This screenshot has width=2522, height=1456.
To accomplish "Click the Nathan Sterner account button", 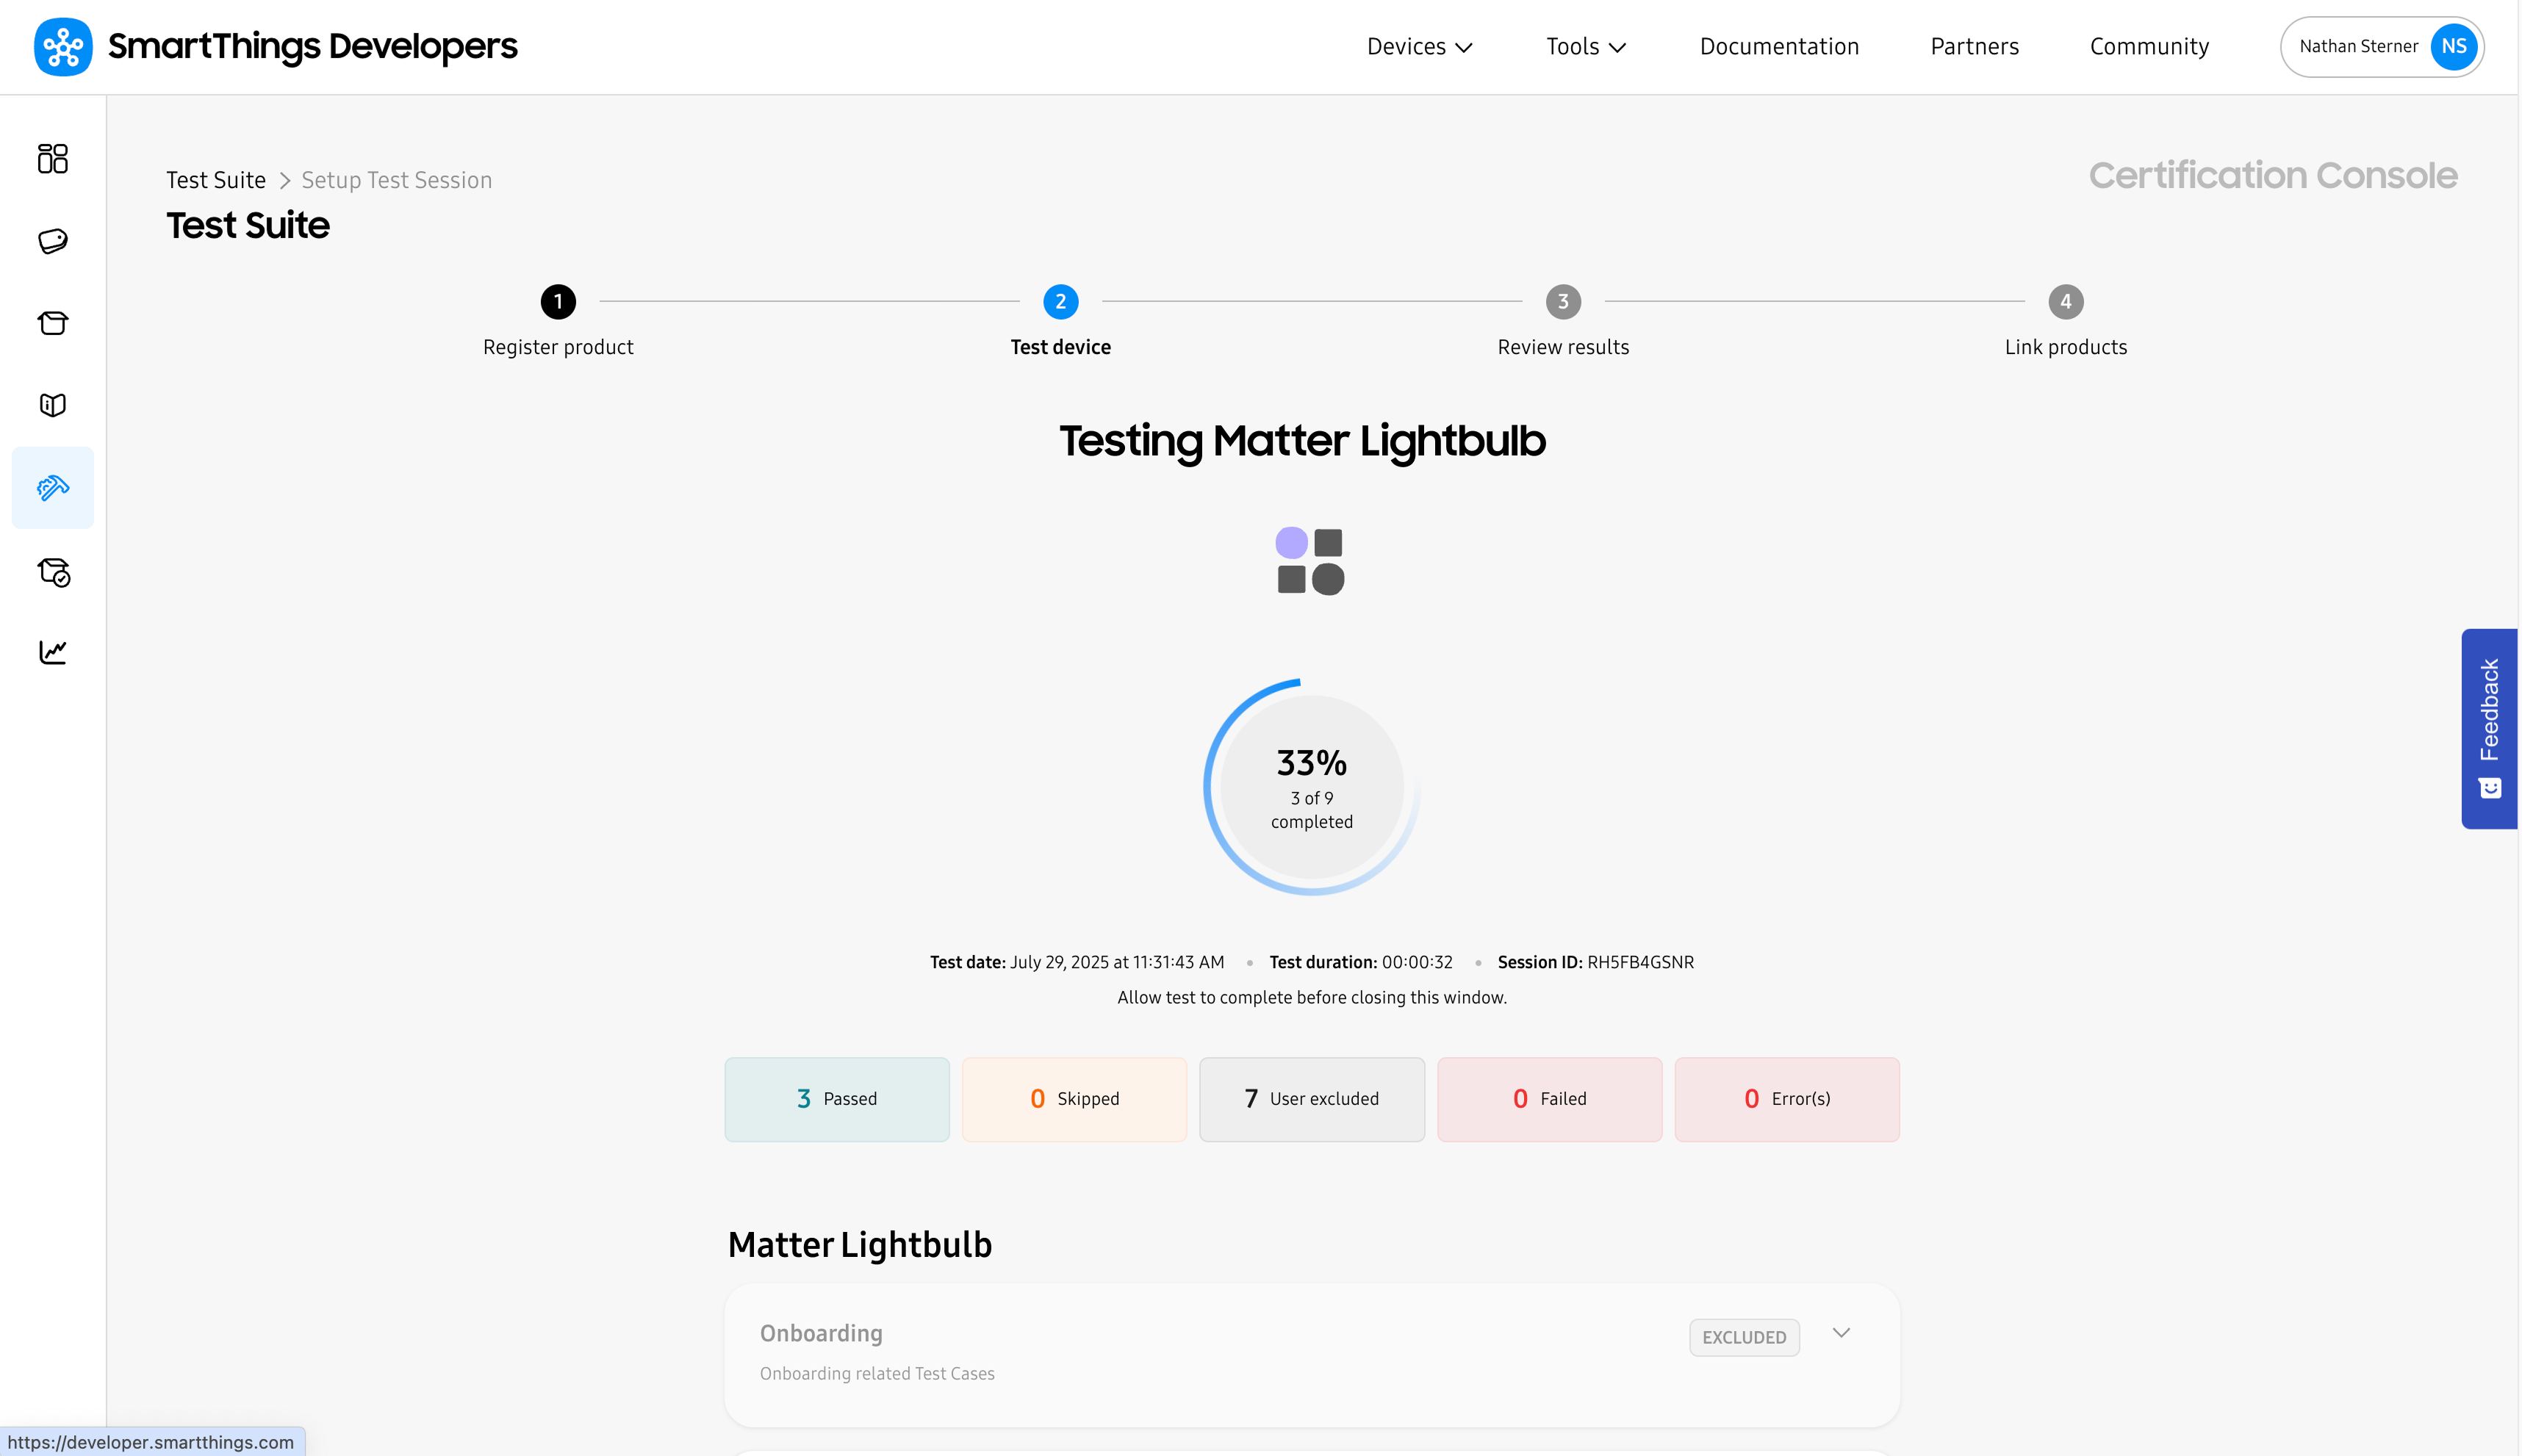I will (x=2382, y=46).
